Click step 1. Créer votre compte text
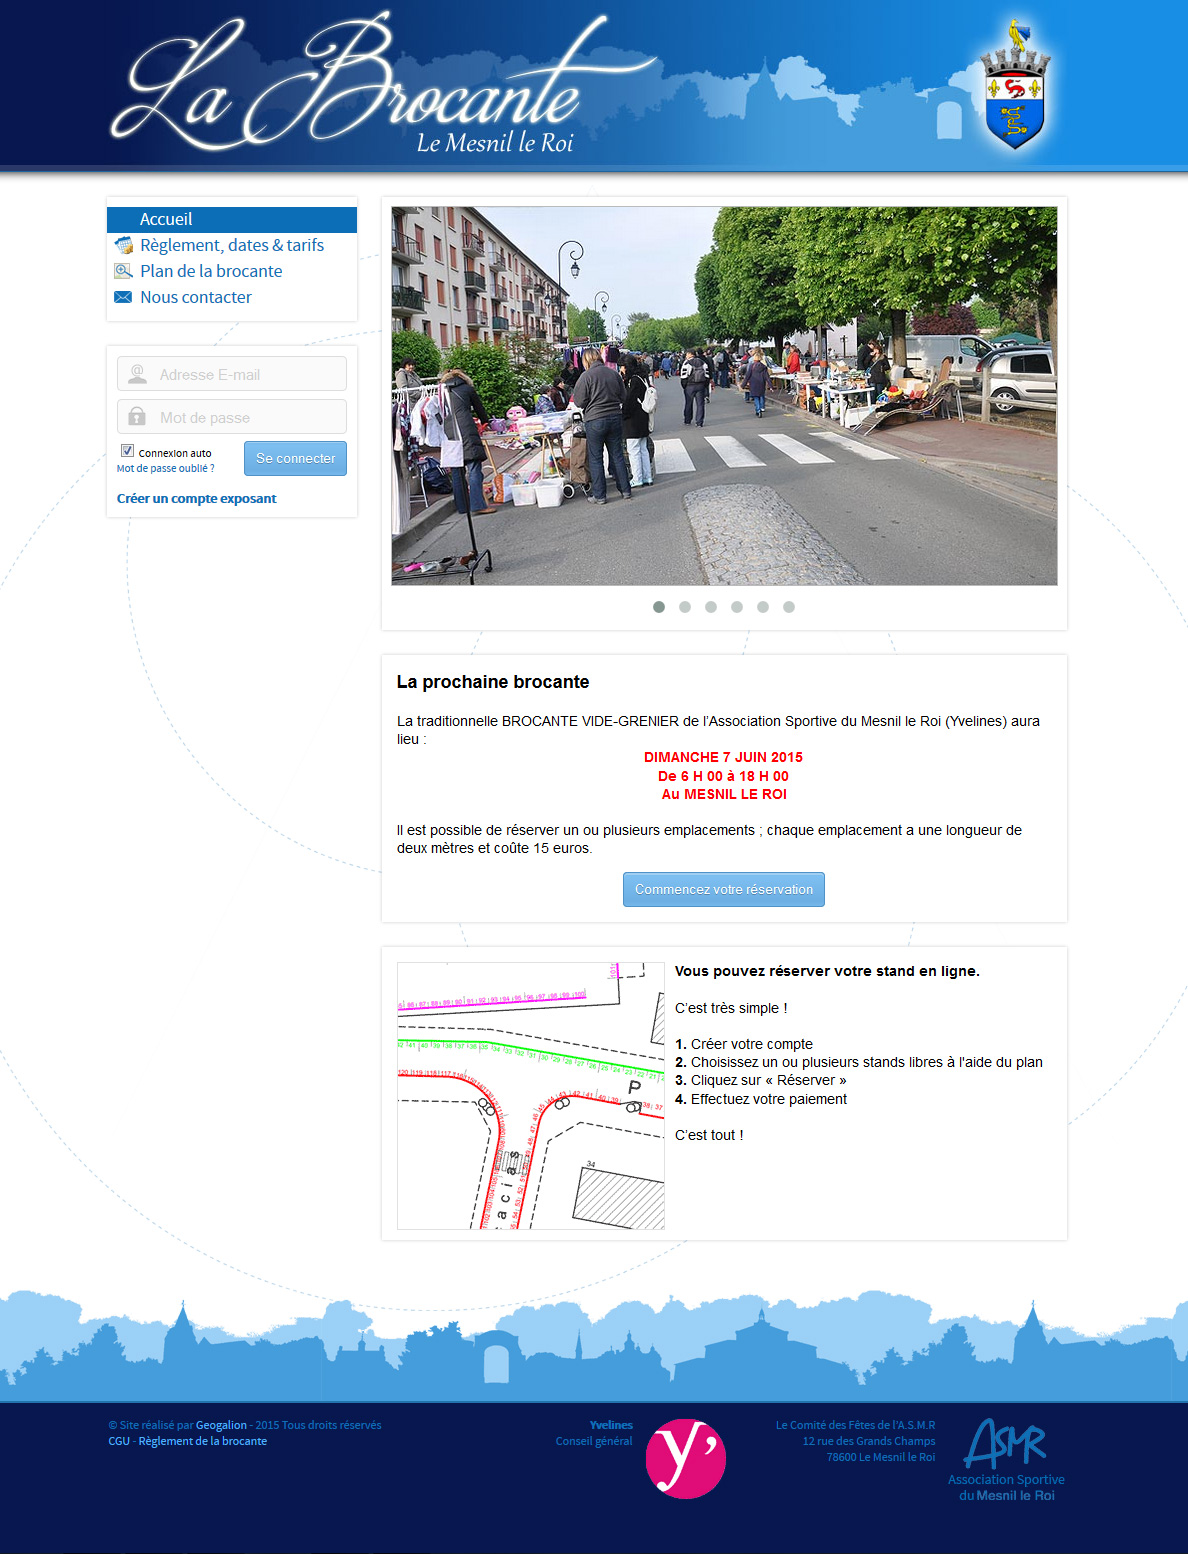This screenshot has height=1554, width=1188. coord(744,1044)
